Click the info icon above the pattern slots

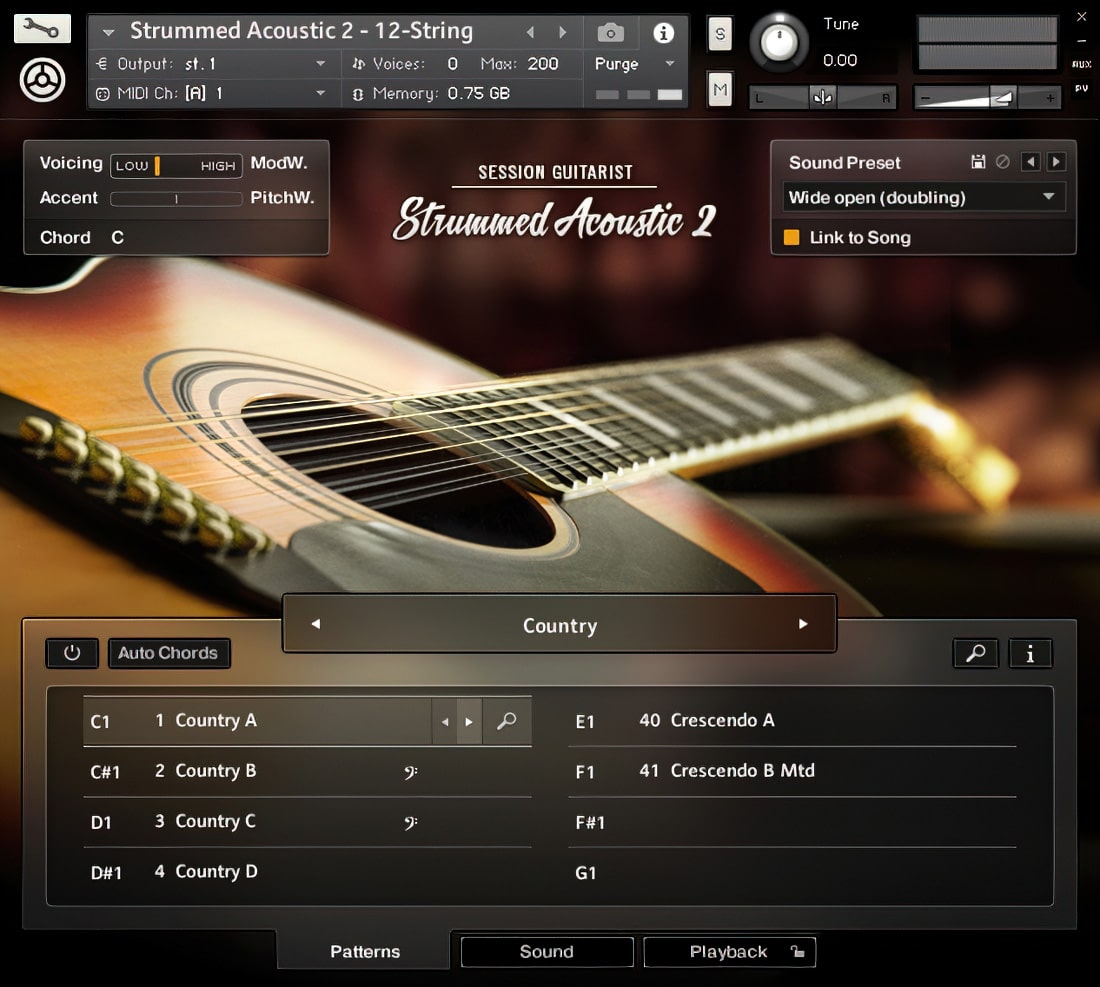click(x=1030, y=653)
